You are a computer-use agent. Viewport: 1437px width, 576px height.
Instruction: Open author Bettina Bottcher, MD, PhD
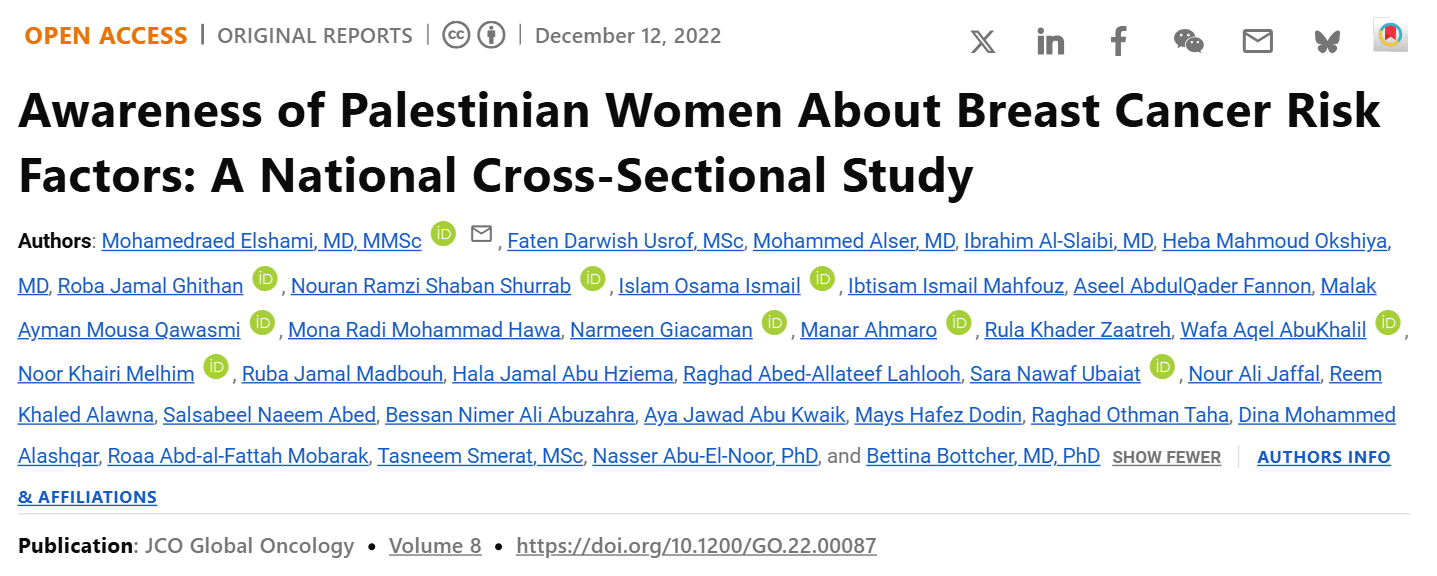click(x=983, y=456)
